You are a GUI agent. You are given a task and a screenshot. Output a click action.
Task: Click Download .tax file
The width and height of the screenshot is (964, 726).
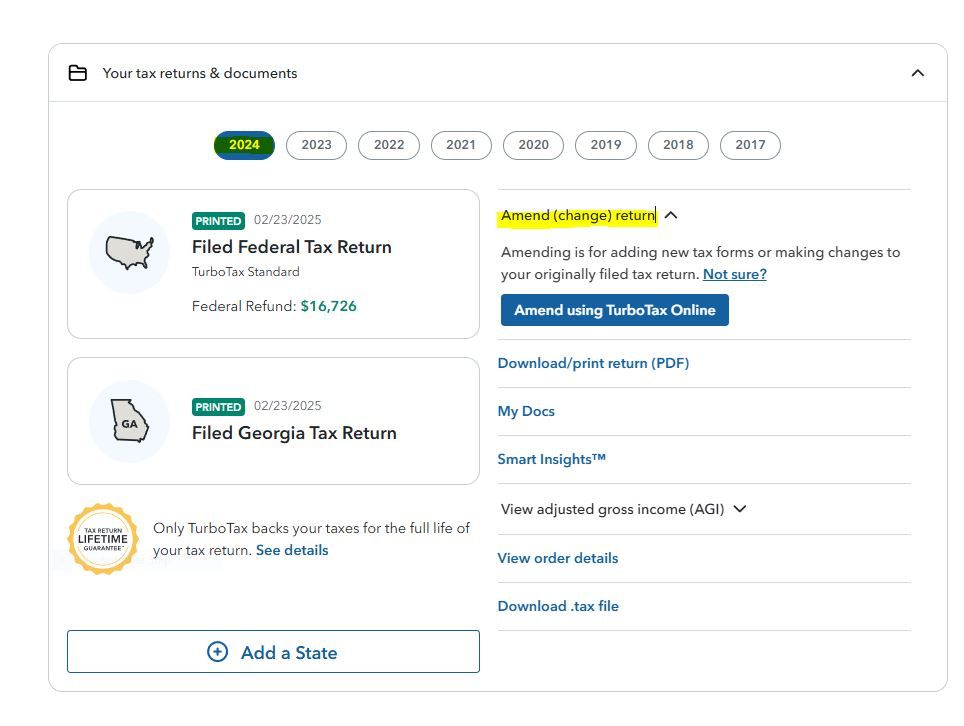click(x=558, y=606)
